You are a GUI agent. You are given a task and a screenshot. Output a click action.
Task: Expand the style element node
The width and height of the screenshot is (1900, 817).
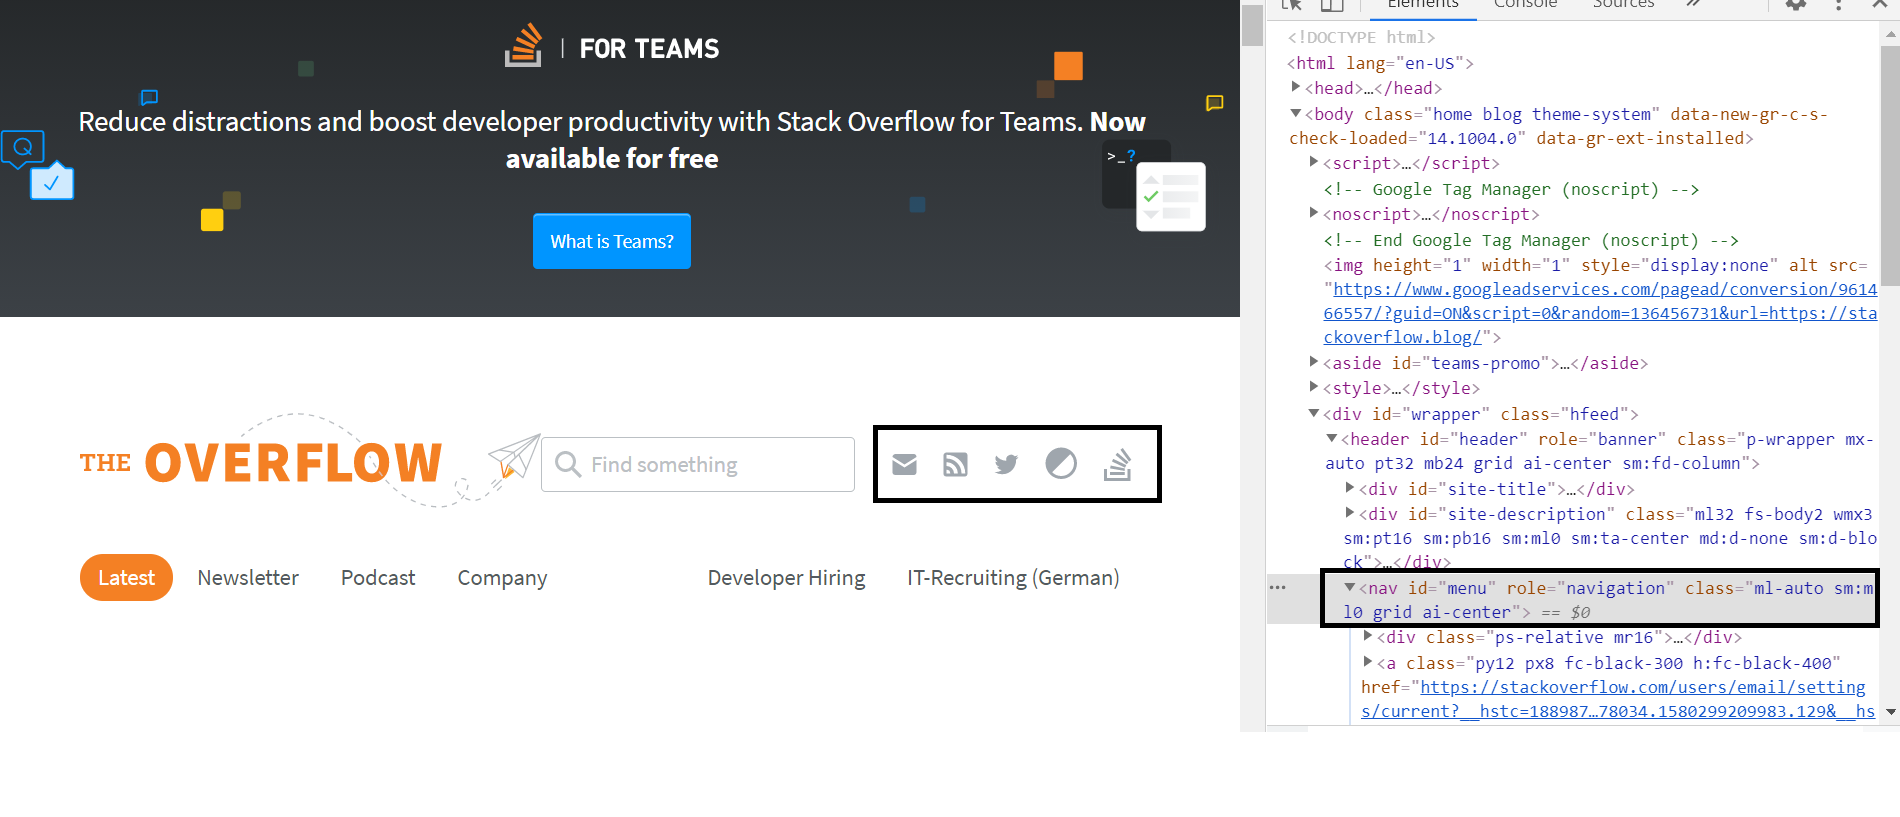pyautogui.click(x=1314, y=387)
